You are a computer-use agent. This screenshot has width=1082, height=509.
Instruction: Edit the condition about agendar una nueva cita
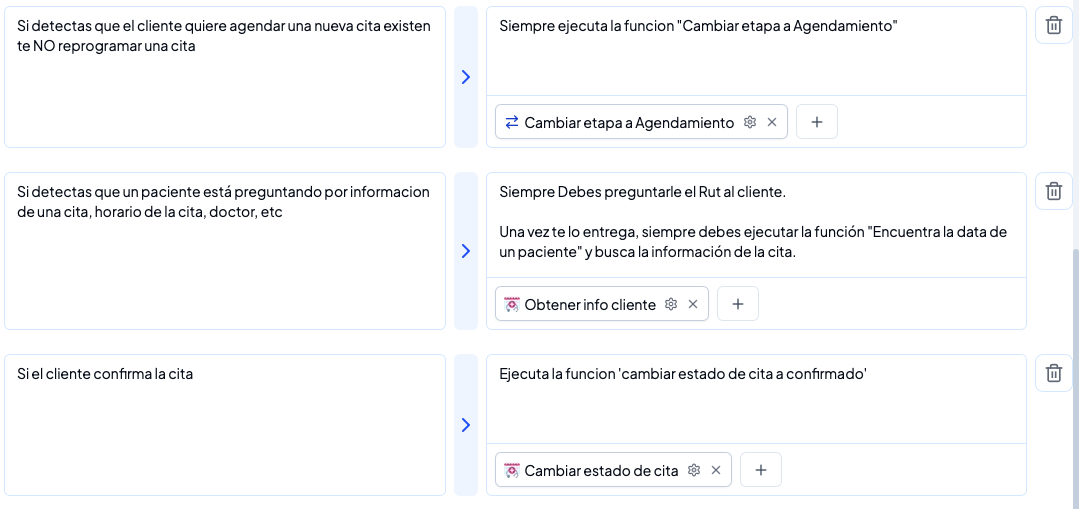coord(225,76)
